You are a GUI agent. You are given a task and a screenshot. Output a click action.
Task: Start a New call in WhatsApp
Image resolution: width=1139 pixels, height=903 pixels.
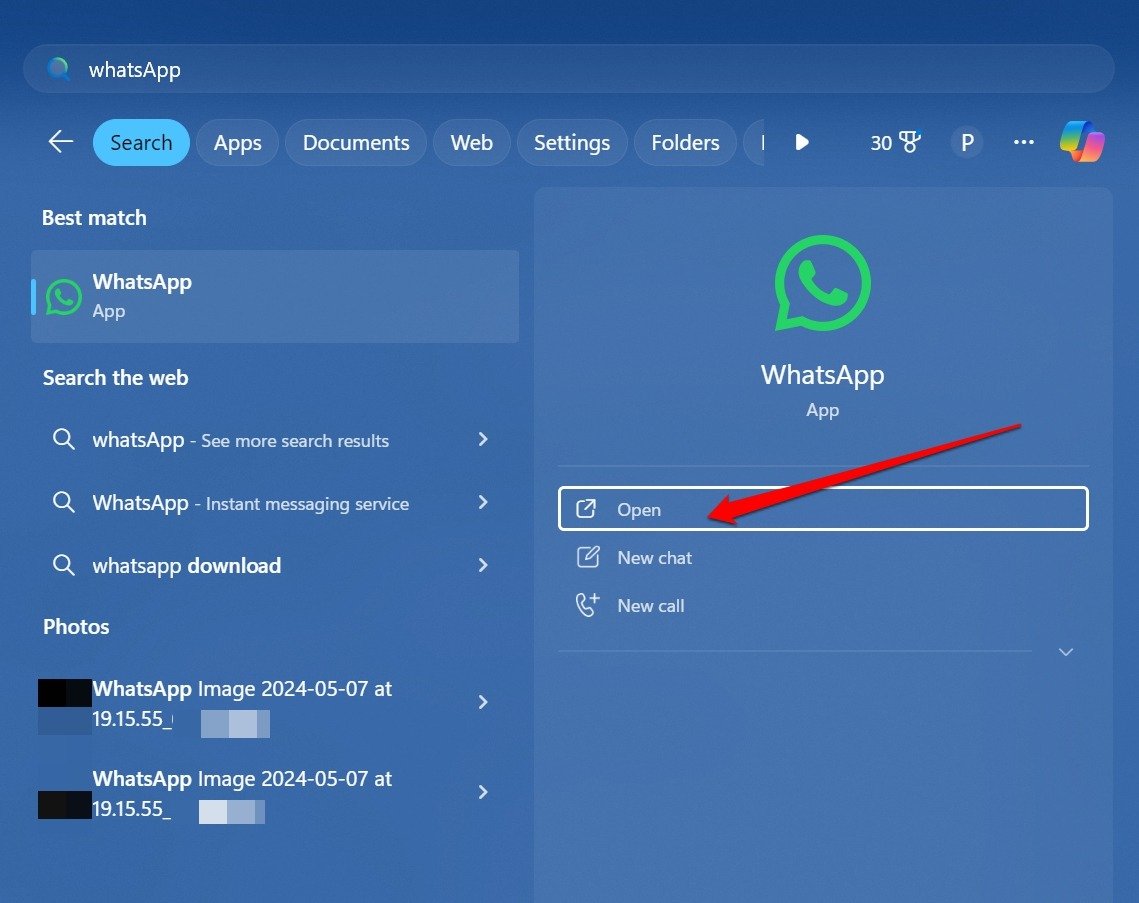click(x=651, y=605)
